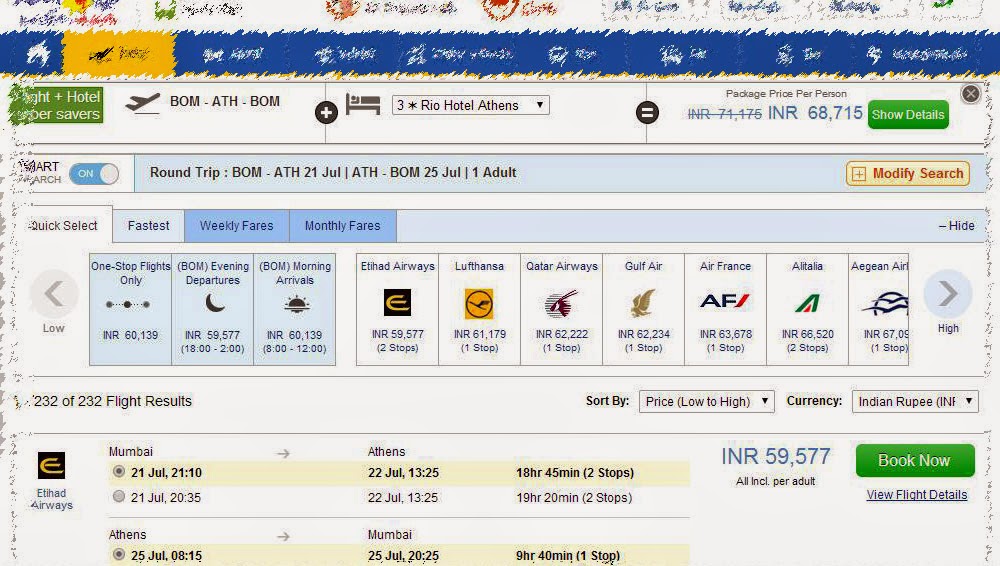The height and width of the screenshot is (566, 1000).
Task: Click the 232 of 232 Flight Results text
Action: coord(112,401)
